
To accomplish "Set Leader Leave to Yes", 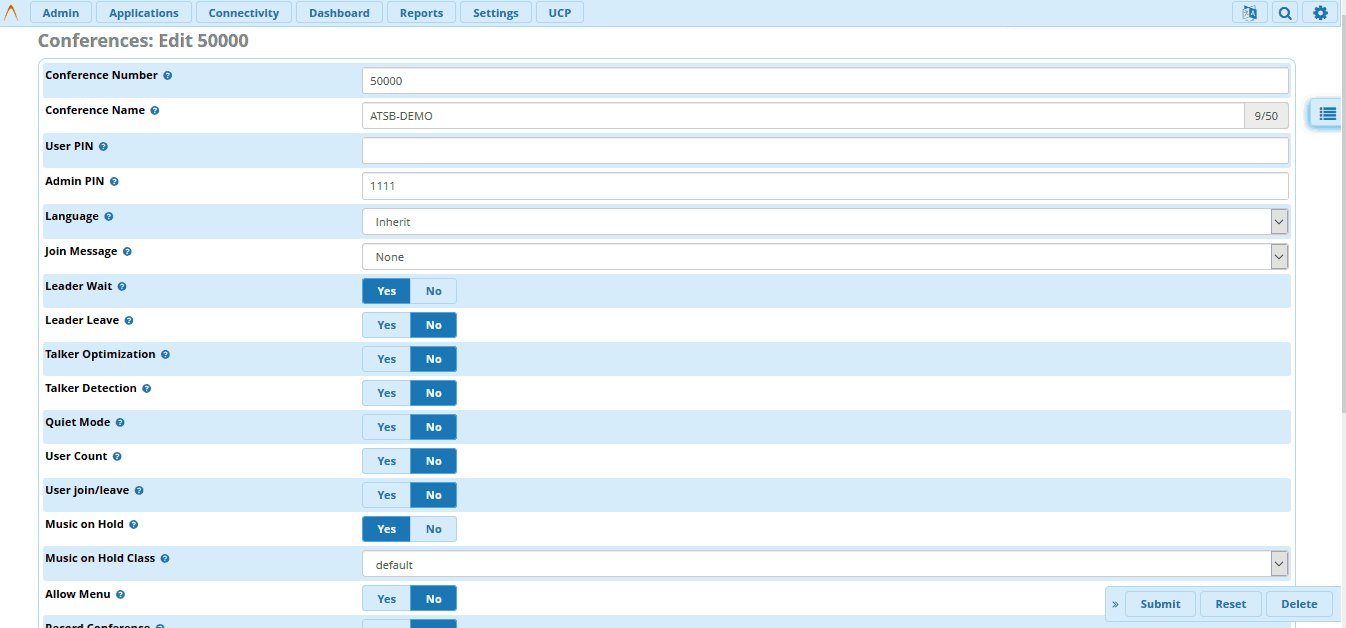I will (x=387, y=325).
